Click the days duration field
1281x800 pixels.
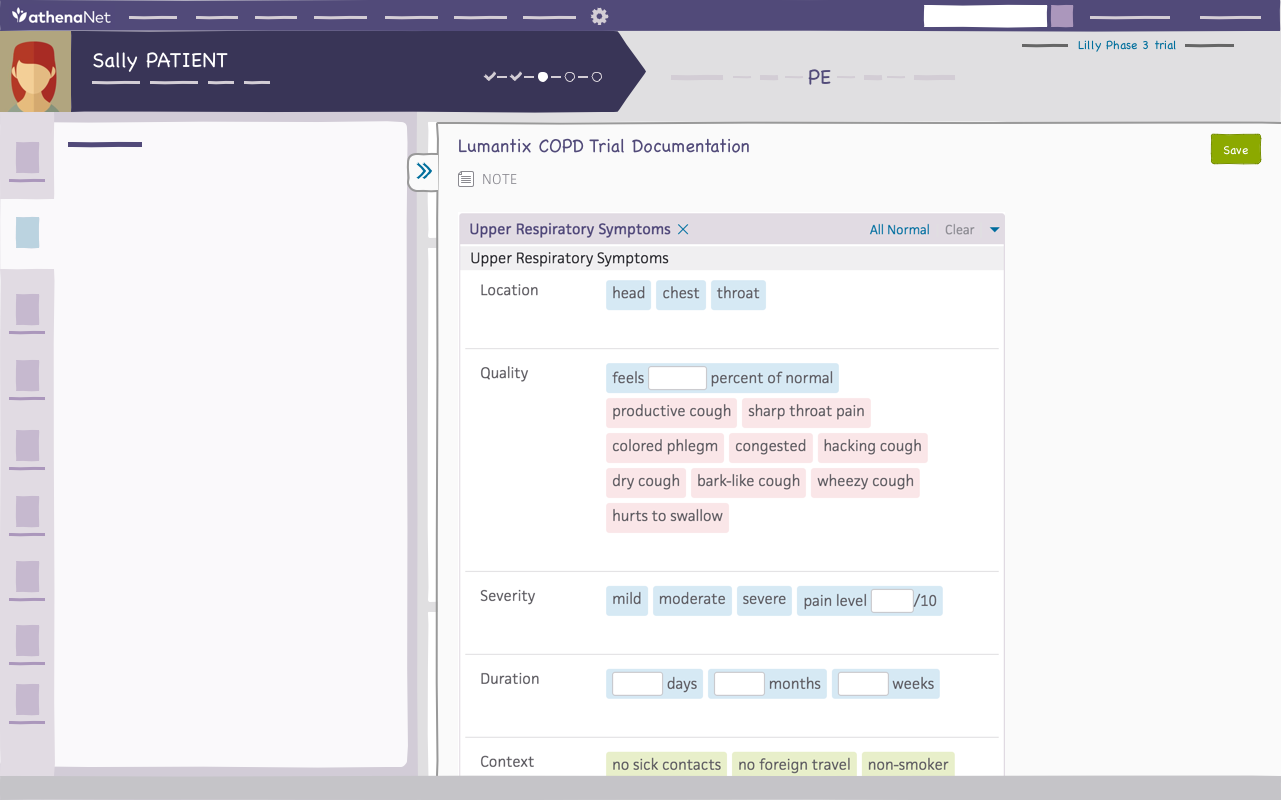pyautogui.click(x=637, y=684)
